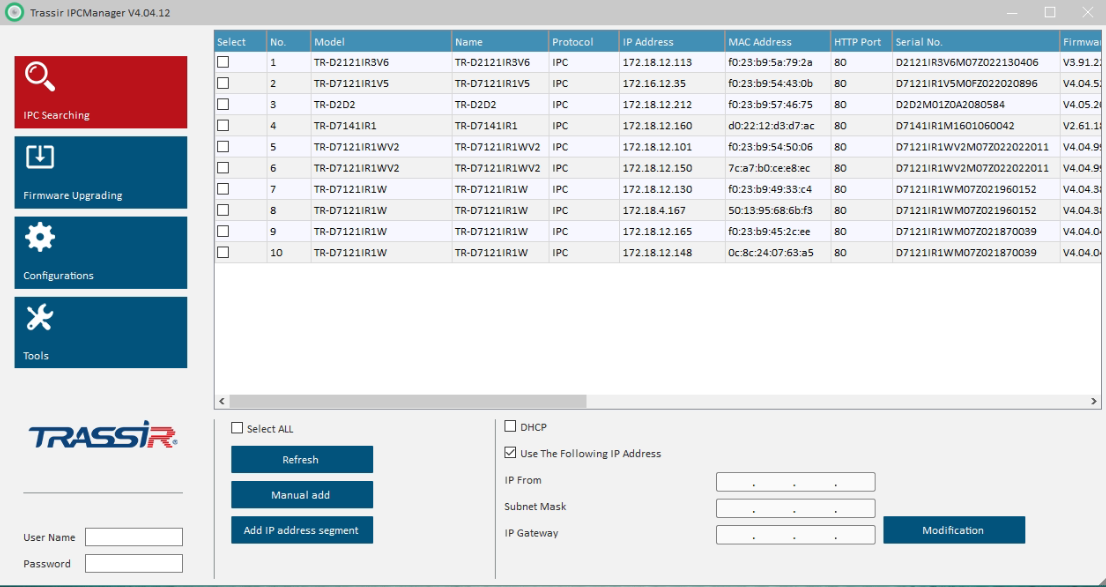Enable the Select ALL checkbox
1106x587 pixels.
[x=237, y=428]
